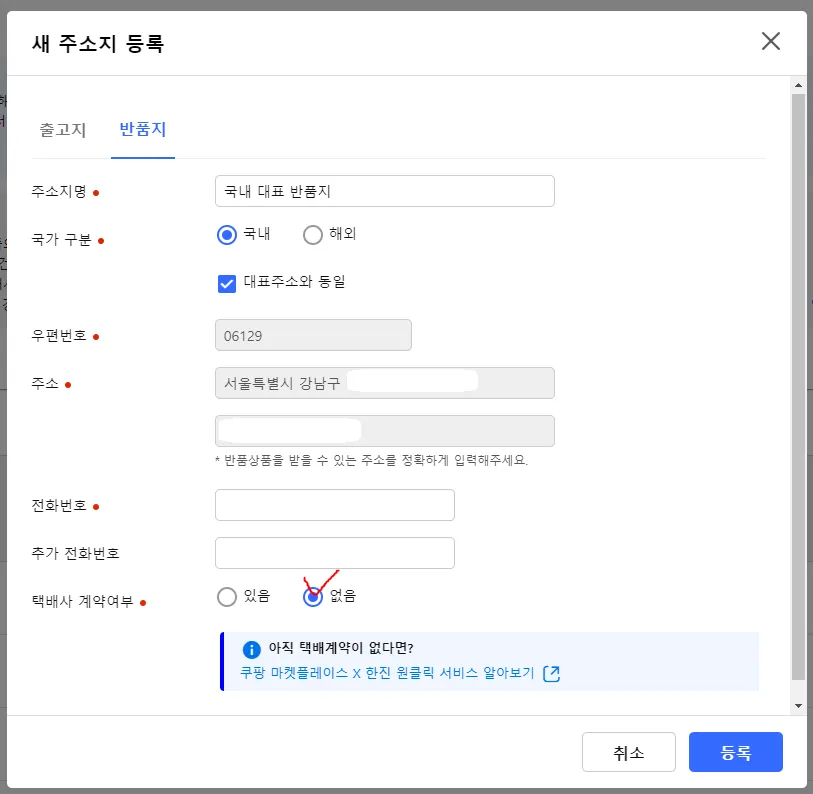Uncheck 대표주소와 동일 checkbox
Viewport: 813px width, 794px height.
point(227,283)
